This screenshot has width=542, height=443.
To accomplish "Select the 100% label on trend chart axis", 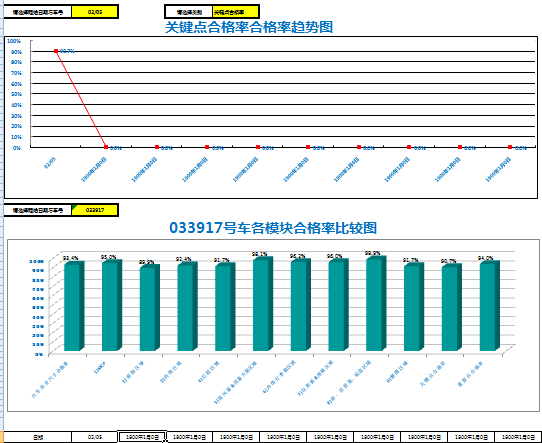I will click(x=14, y=41).
